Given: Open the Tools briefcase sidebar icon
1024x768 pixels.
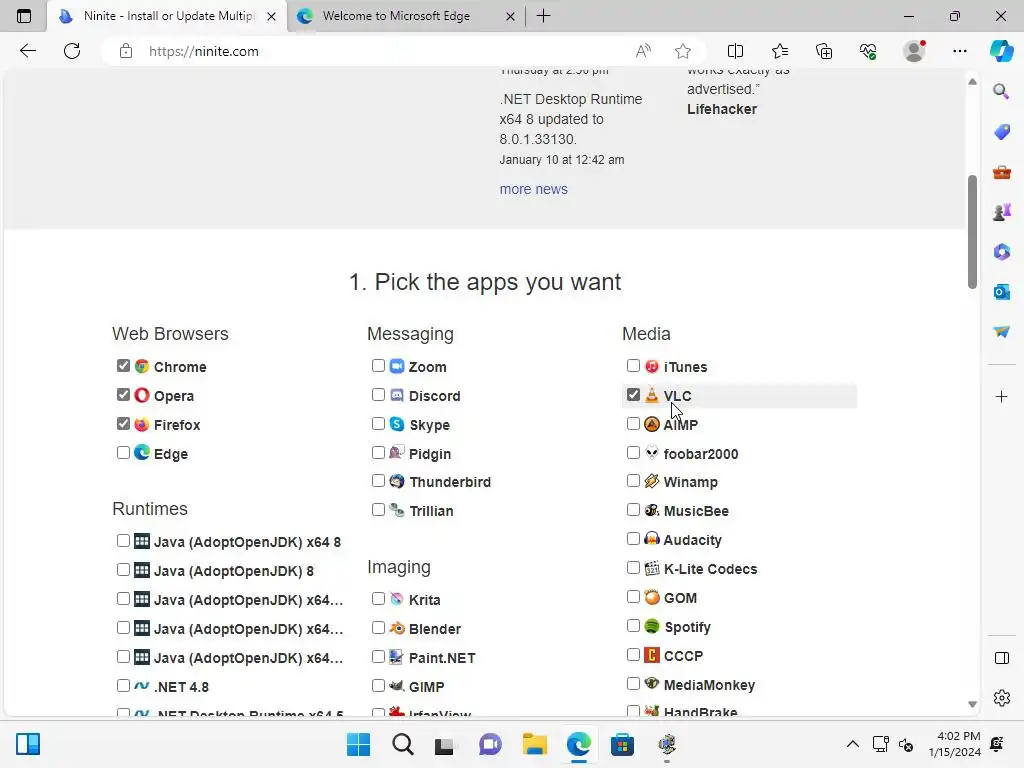Looking at the screenshot, I should [1001, 172].
